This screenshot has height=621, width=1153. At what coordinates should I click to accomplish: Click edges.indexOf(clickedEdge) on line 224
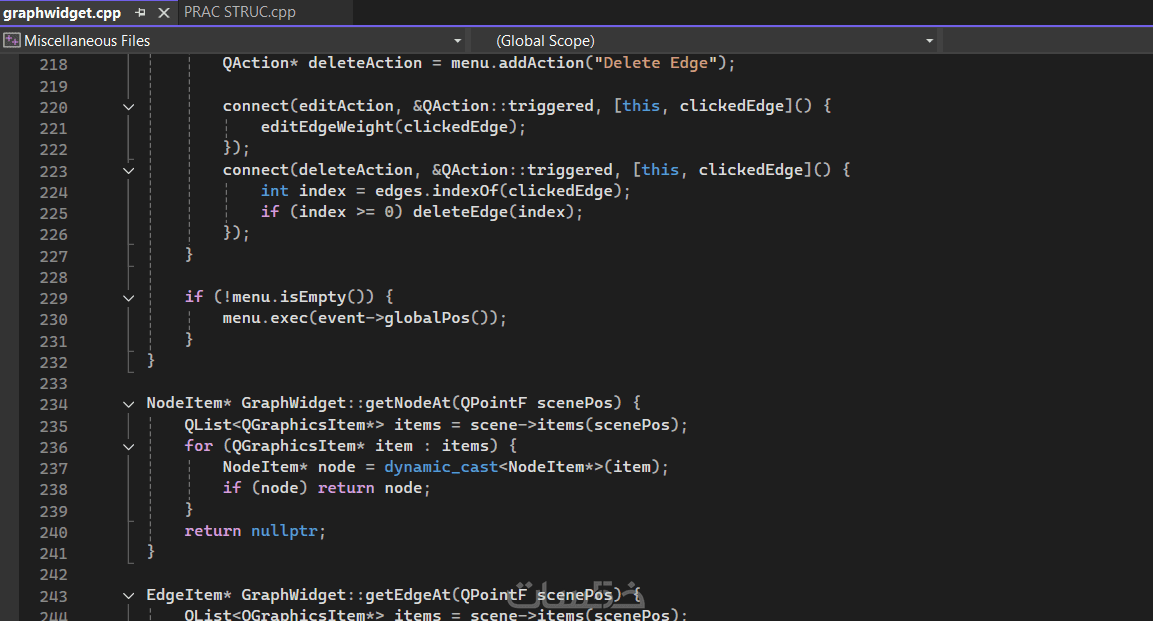(x=498, y=191)
